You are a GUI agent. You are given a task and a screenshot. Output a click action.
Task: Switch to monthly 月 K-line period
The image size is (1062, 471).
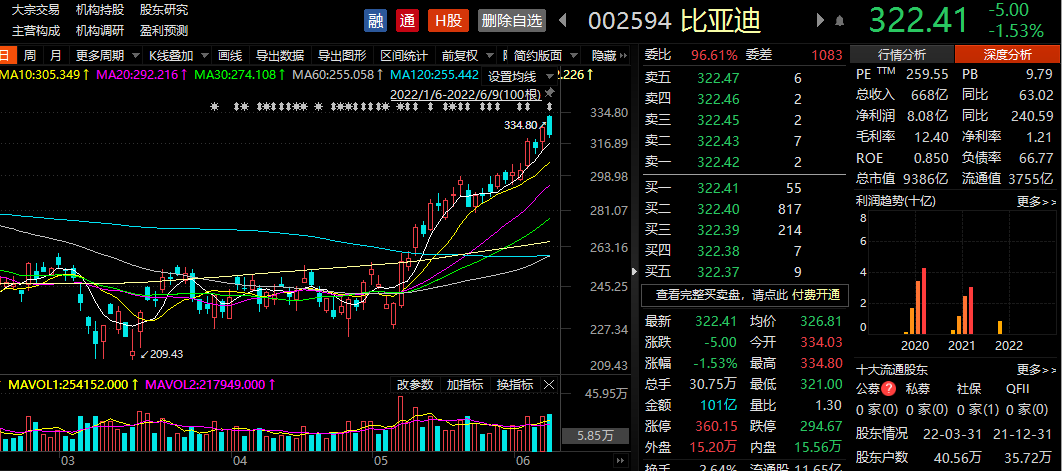[56, 56]
